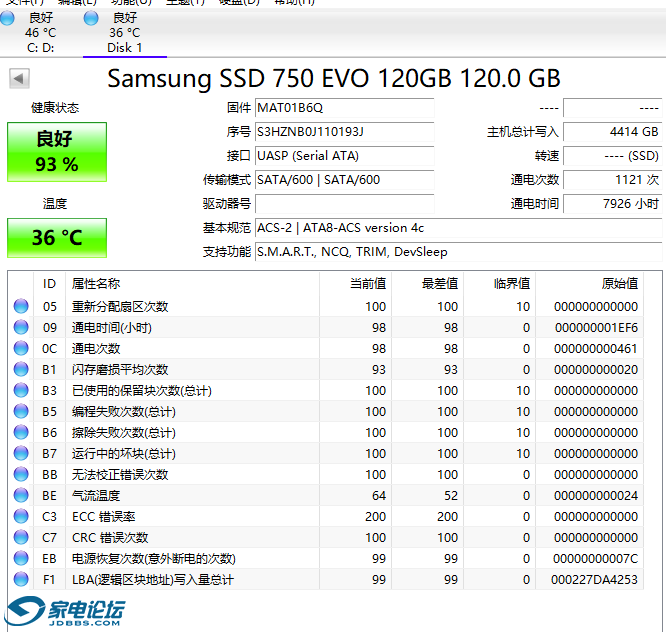
Task: Click the power on count value 1121 次
Action: coord(612,180)
